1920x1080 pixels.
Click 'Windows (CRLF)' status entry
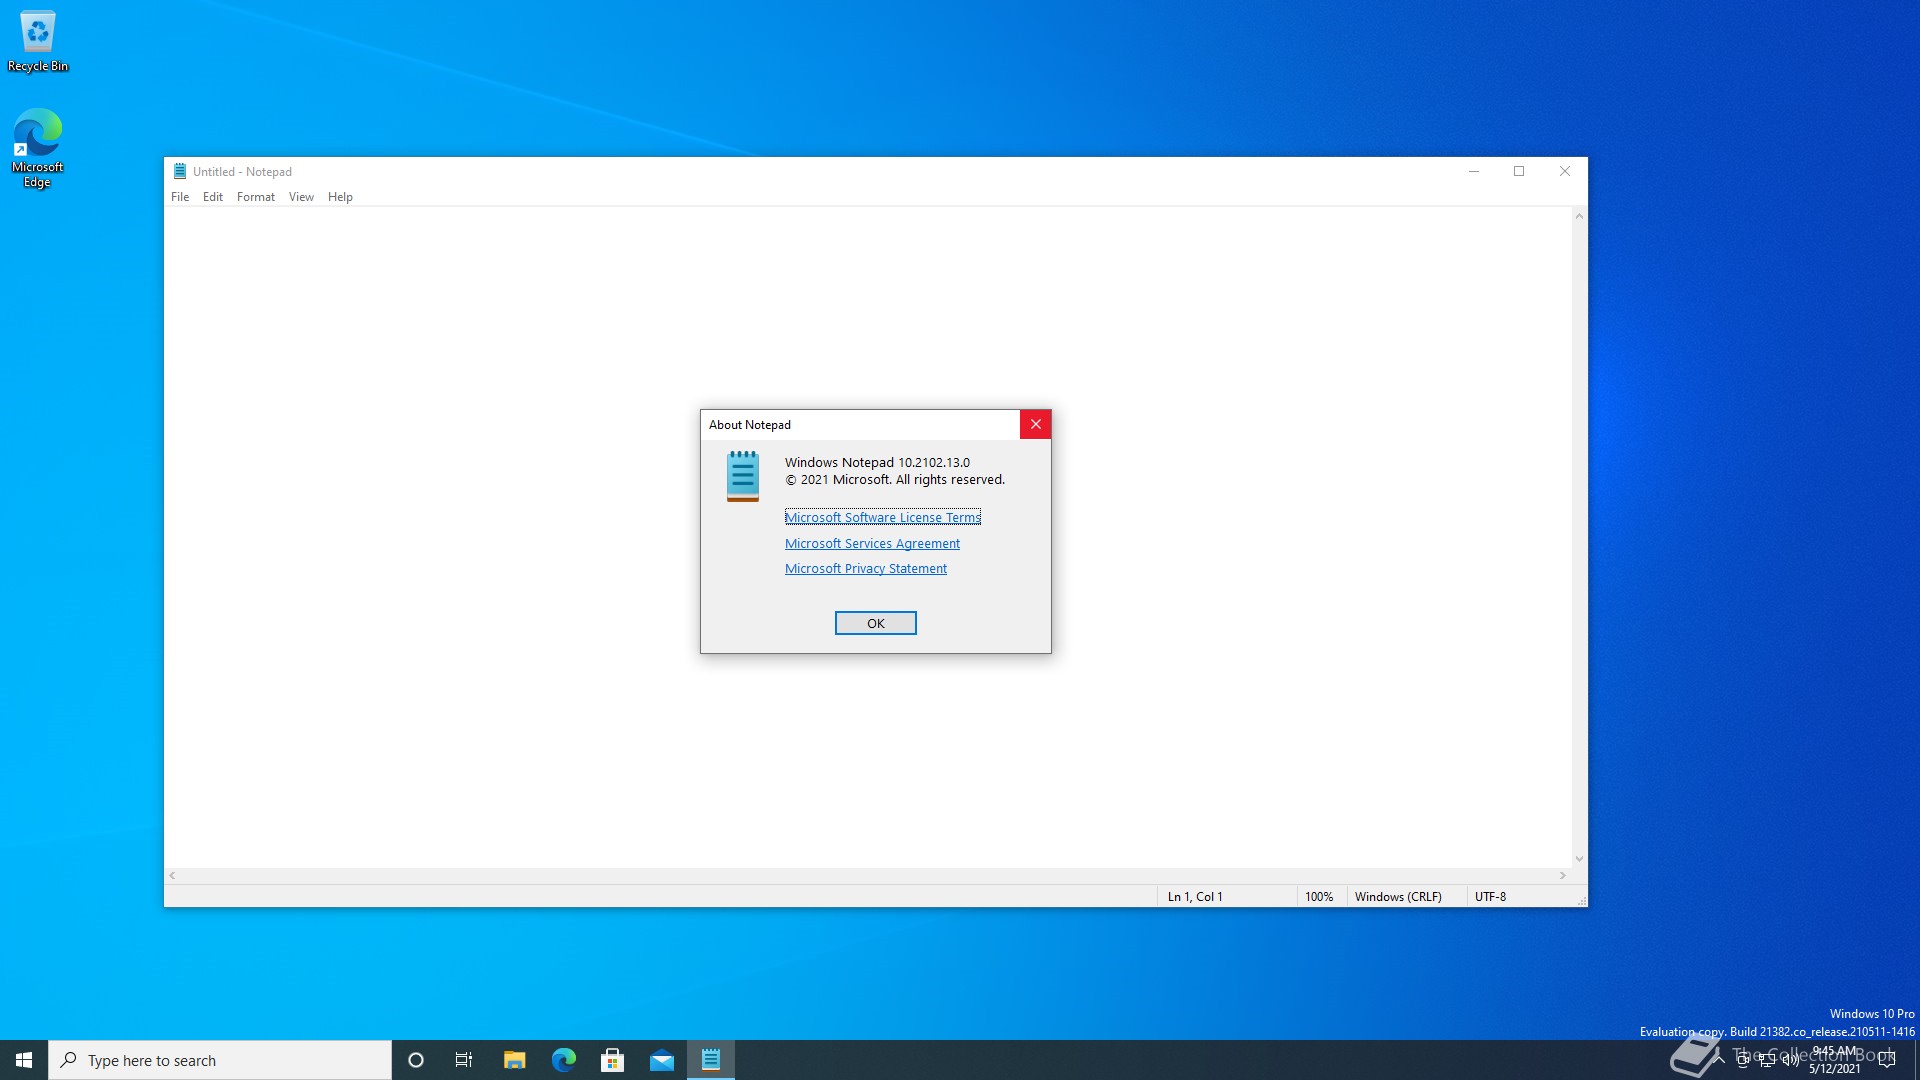click(1398, 897)
